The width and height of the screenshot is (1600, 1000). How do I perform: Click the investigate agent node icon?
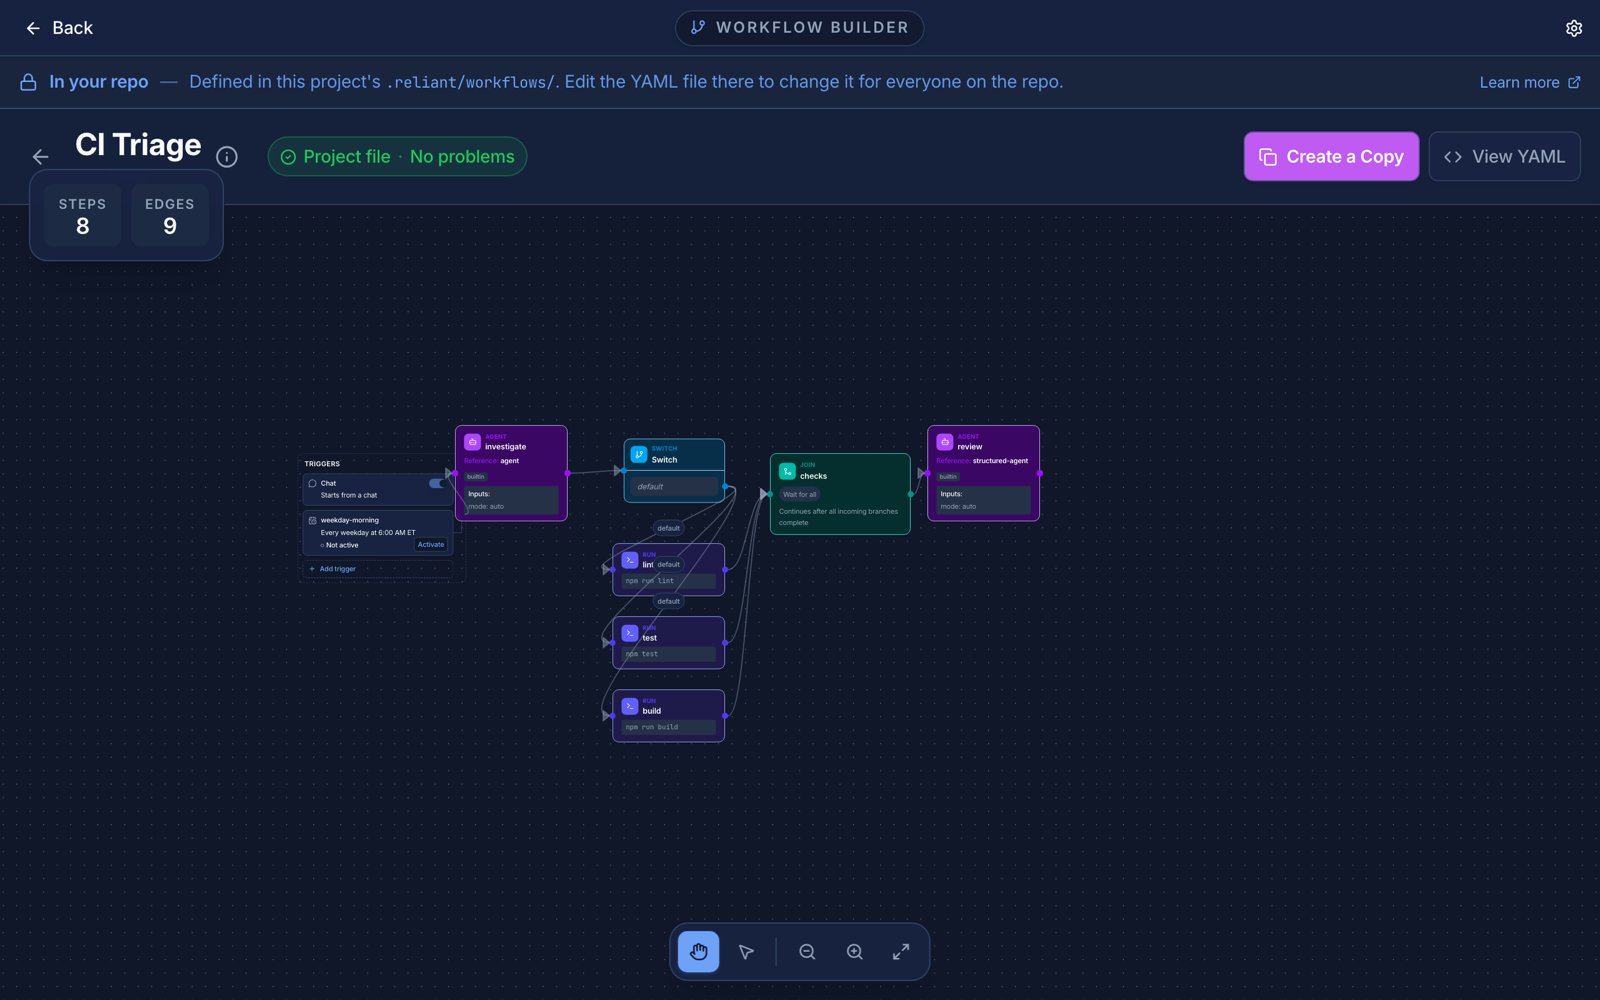tap(472, 441)
